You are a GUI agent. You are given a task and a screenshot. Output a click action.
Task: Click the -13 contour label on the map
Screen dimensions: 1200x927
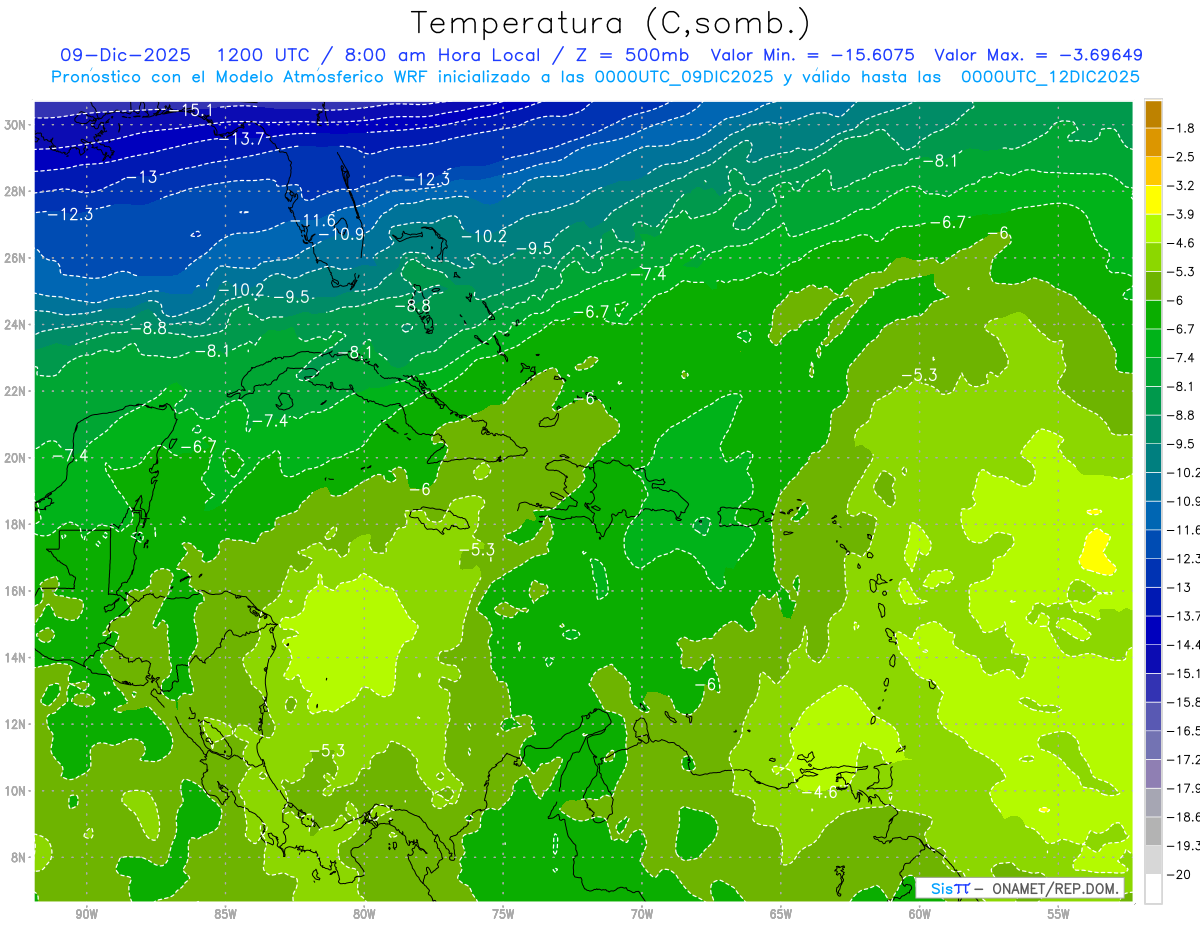[x=142, y=177]
